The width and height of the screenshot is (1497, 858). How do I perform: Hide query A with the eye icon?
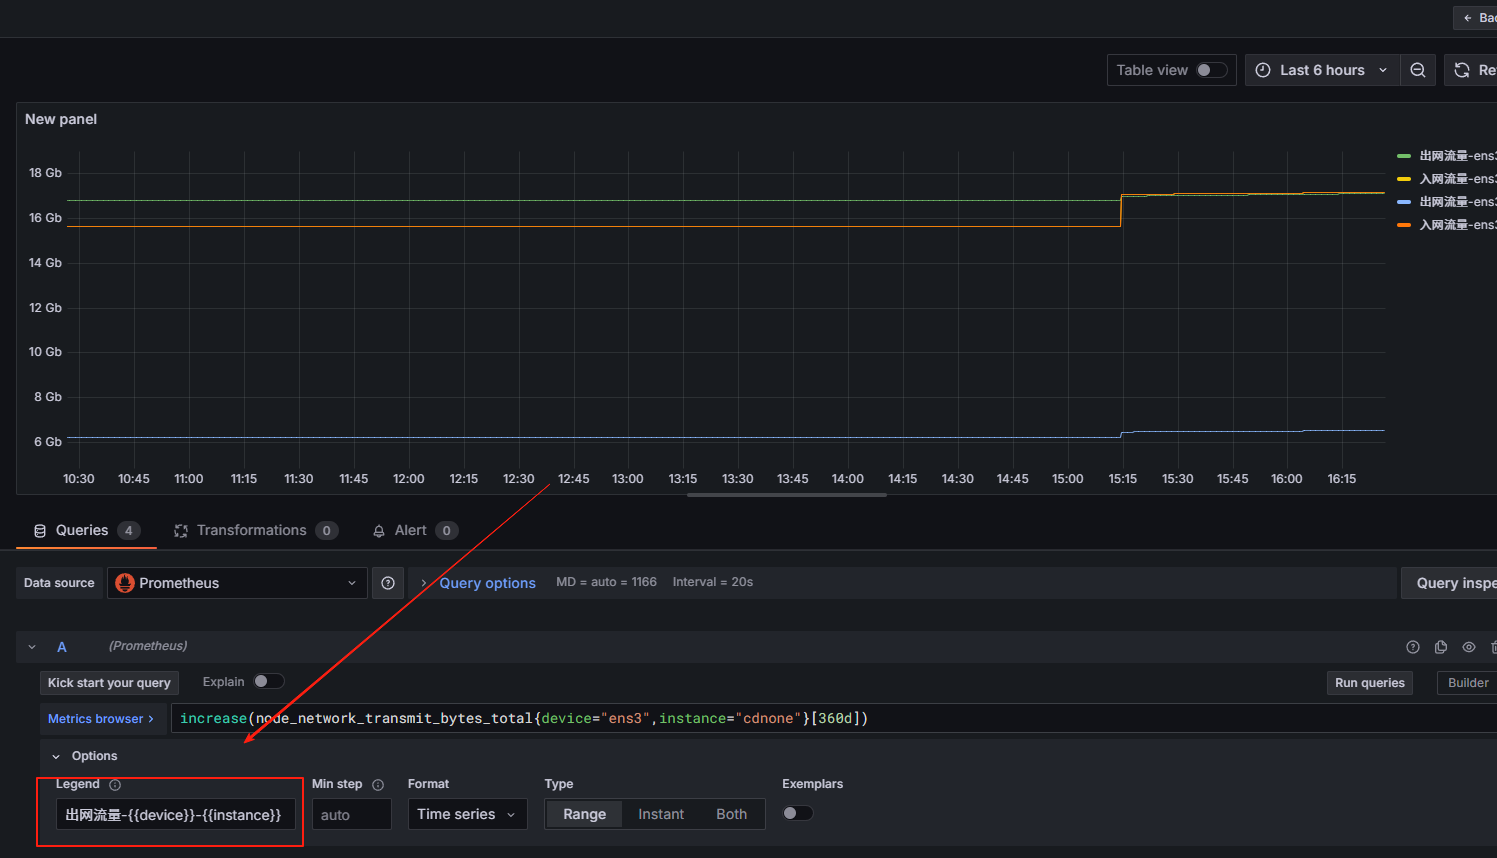point(1468,647)
